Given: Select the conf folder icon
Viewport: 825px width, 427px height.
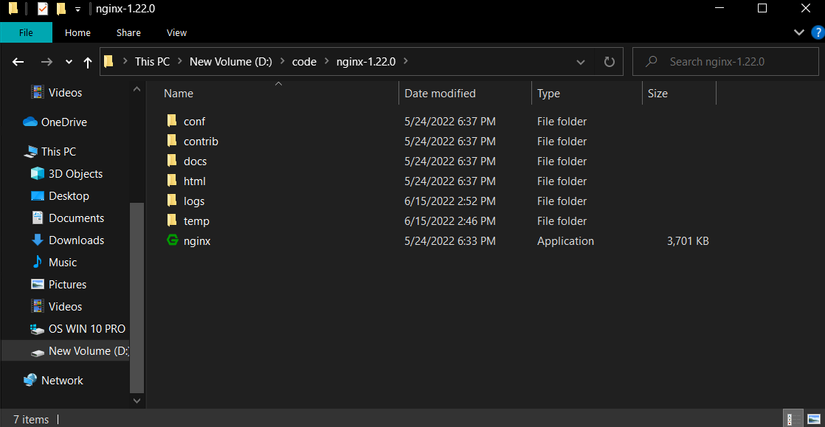Looking at the screenshot, I should tap(172, 121).
